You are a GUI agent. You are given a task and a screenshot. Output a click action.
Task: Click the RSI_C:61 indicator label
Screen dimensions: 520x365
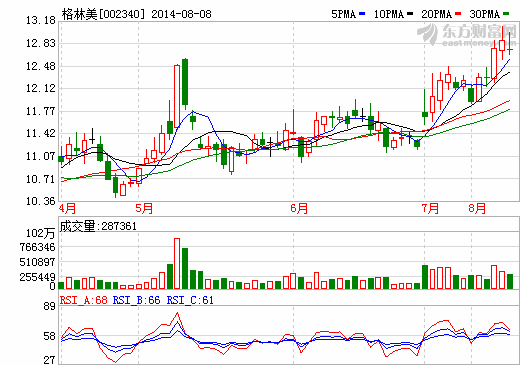(190, 300)
